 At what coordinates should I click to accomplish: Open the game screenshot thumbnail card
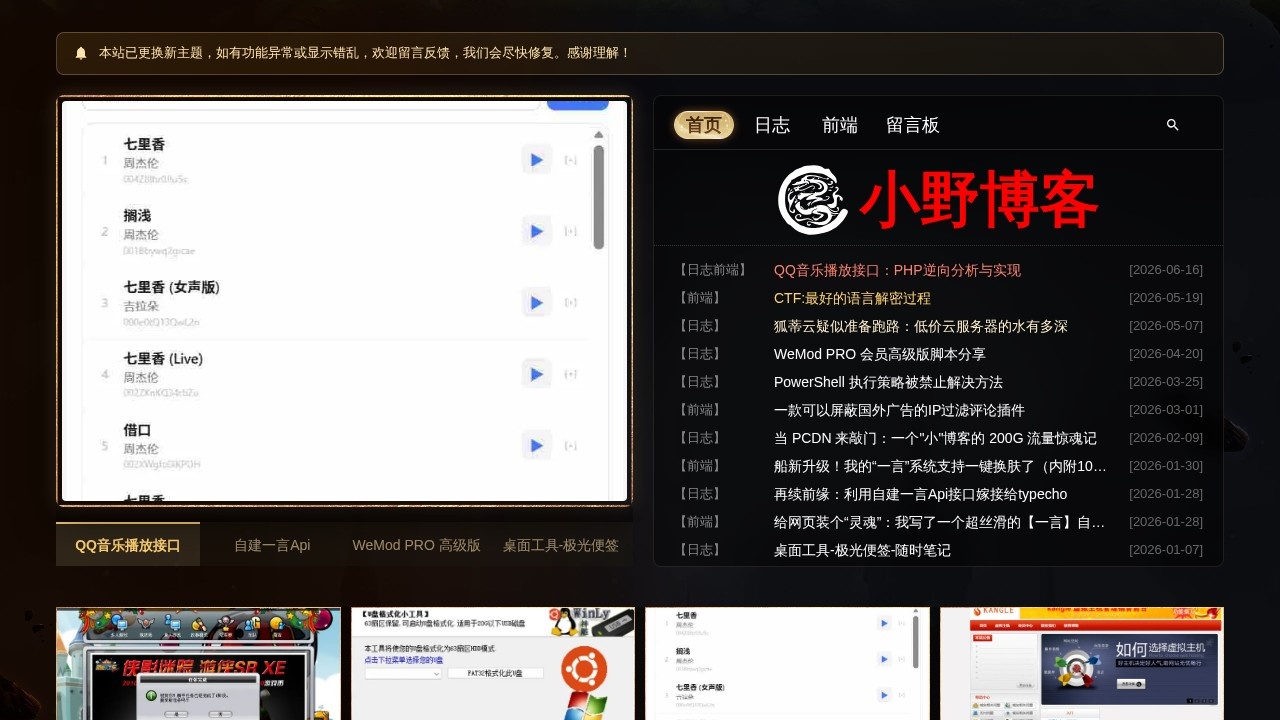(x=198, y=664)
